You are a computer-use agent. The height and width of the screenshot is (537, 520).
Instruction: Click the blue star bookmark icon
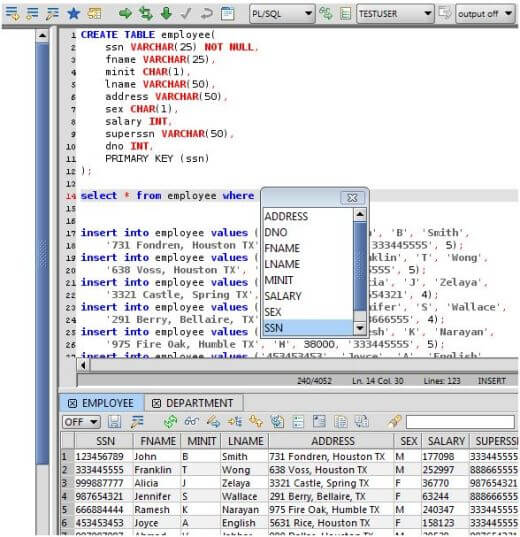(x=73, y=14)
